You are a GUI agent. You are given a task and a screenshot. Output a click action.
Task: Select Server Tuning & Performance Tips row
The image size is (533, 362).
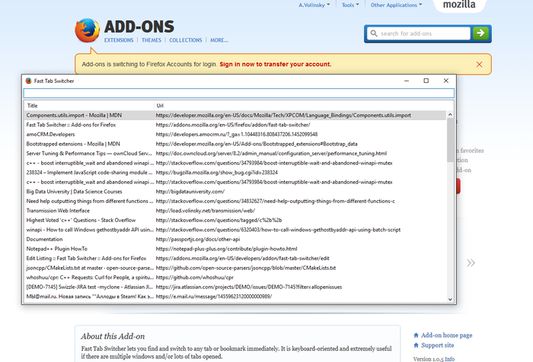[235, 153]
